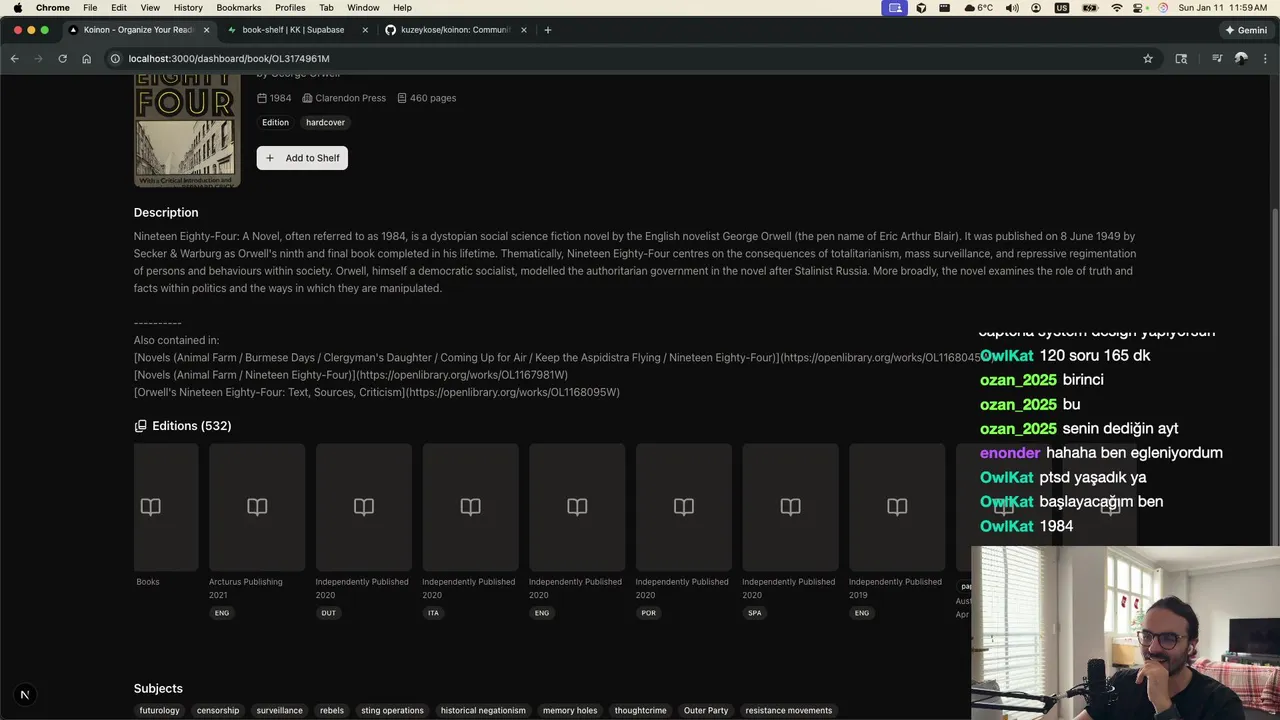Open the Apple menu

click(17, 8)
